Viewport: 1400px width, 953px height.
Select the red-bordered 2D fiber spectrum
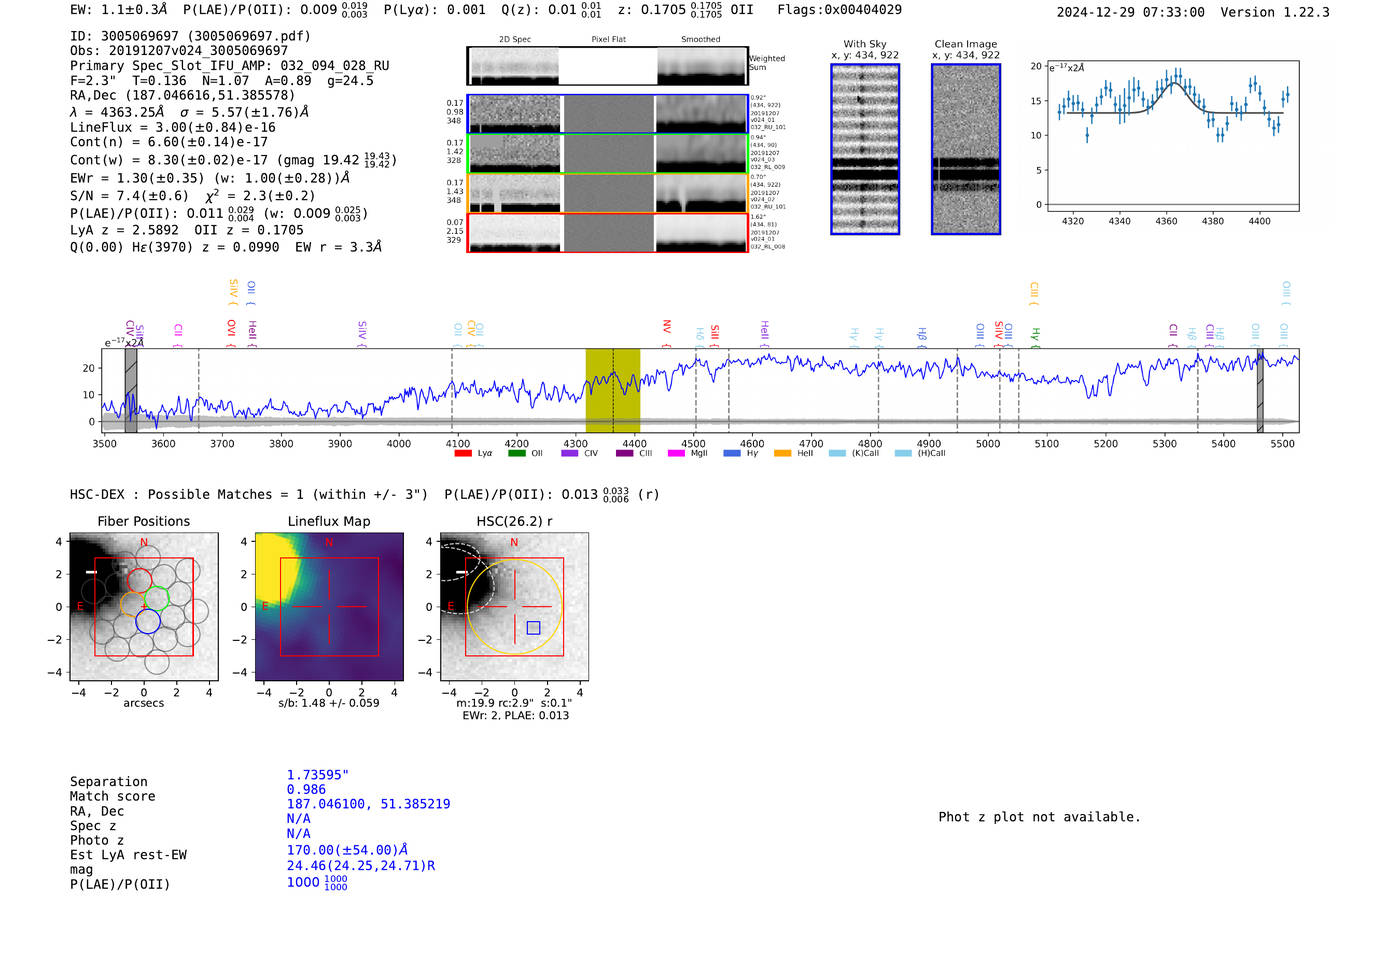607,233
